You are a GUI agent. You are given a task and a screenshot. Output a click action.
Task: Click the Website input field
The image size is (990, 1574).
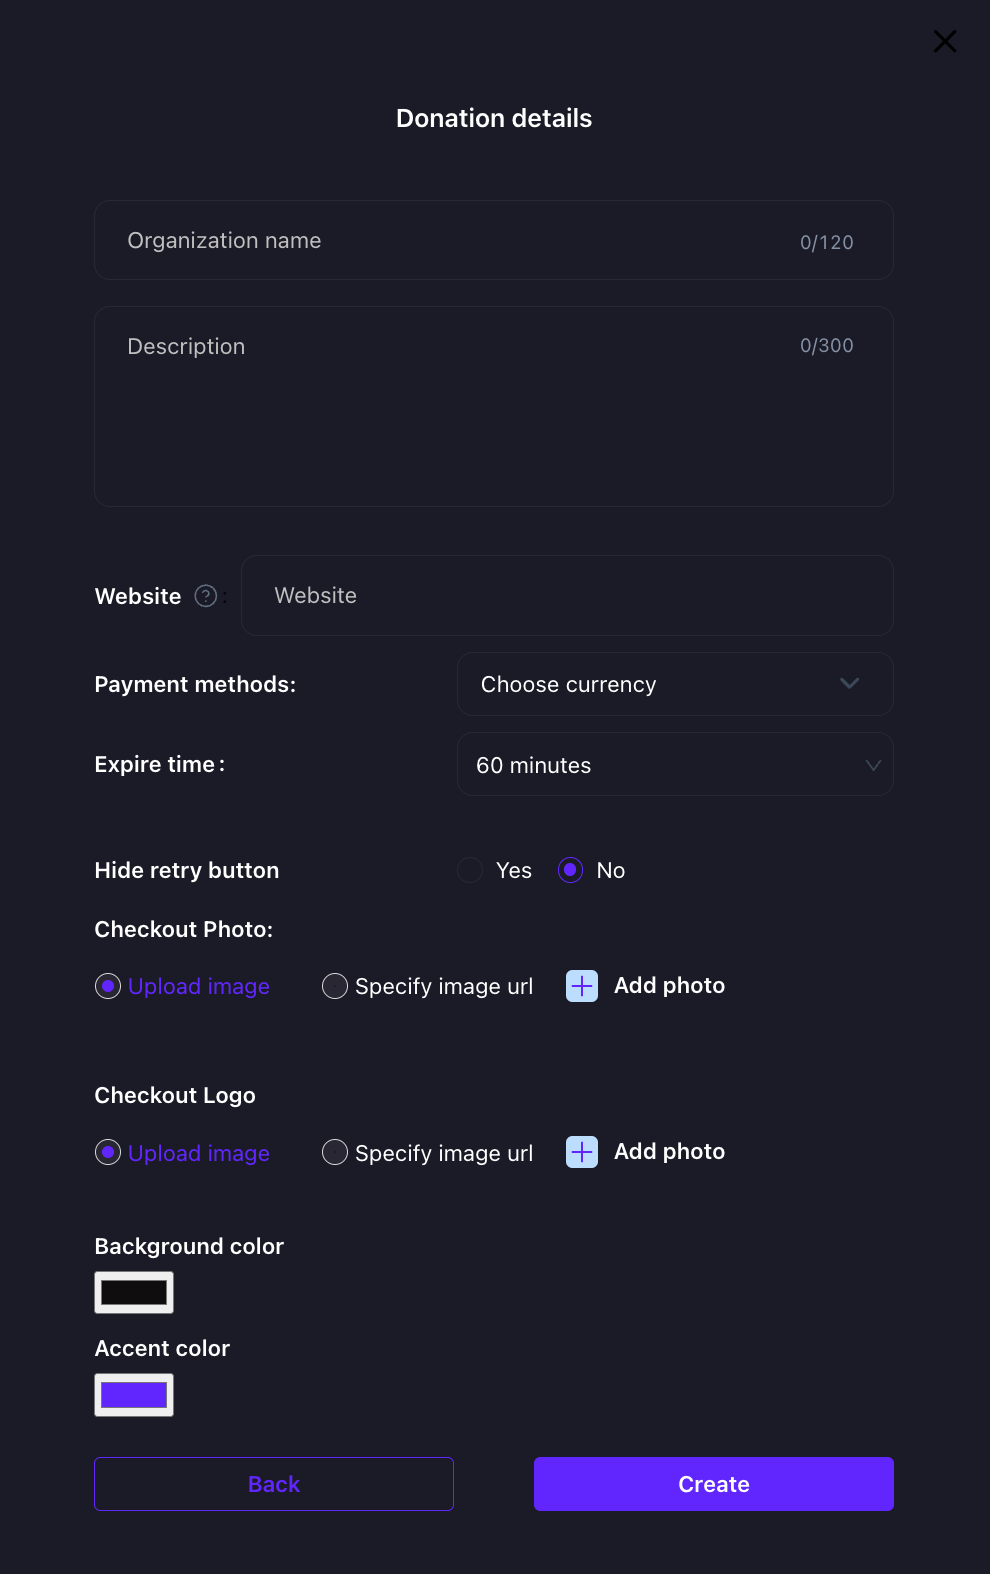pyautogui.click(x=567, y=596)
